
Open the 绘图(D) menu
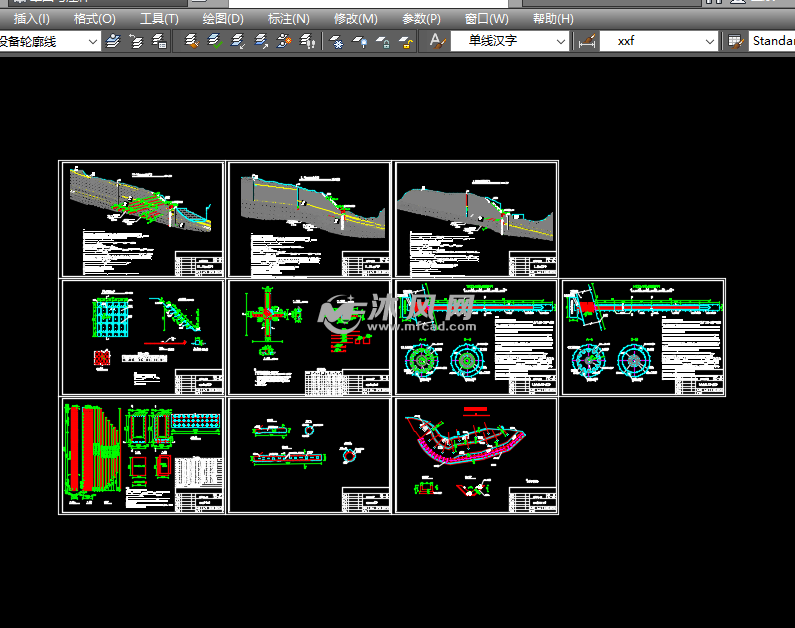click(x=222, y=18)
